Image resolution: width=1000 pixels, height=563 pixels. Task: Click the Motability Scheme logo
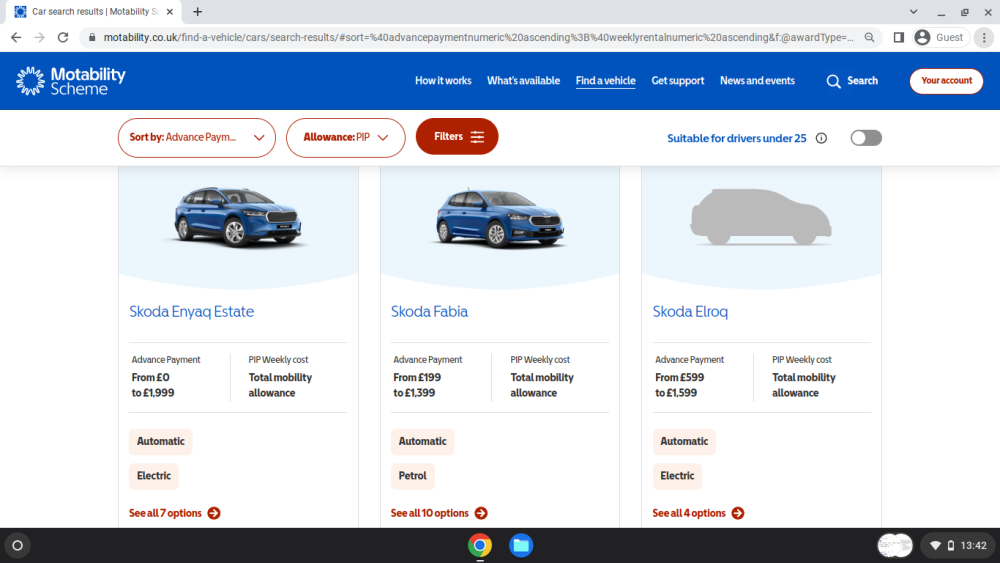click(71, 81)
